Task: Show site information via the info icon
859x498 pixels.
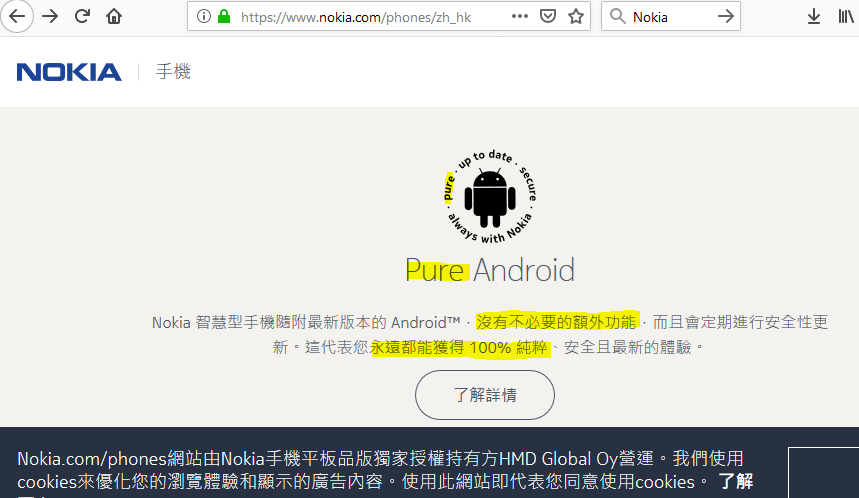Action: (204, 16)
